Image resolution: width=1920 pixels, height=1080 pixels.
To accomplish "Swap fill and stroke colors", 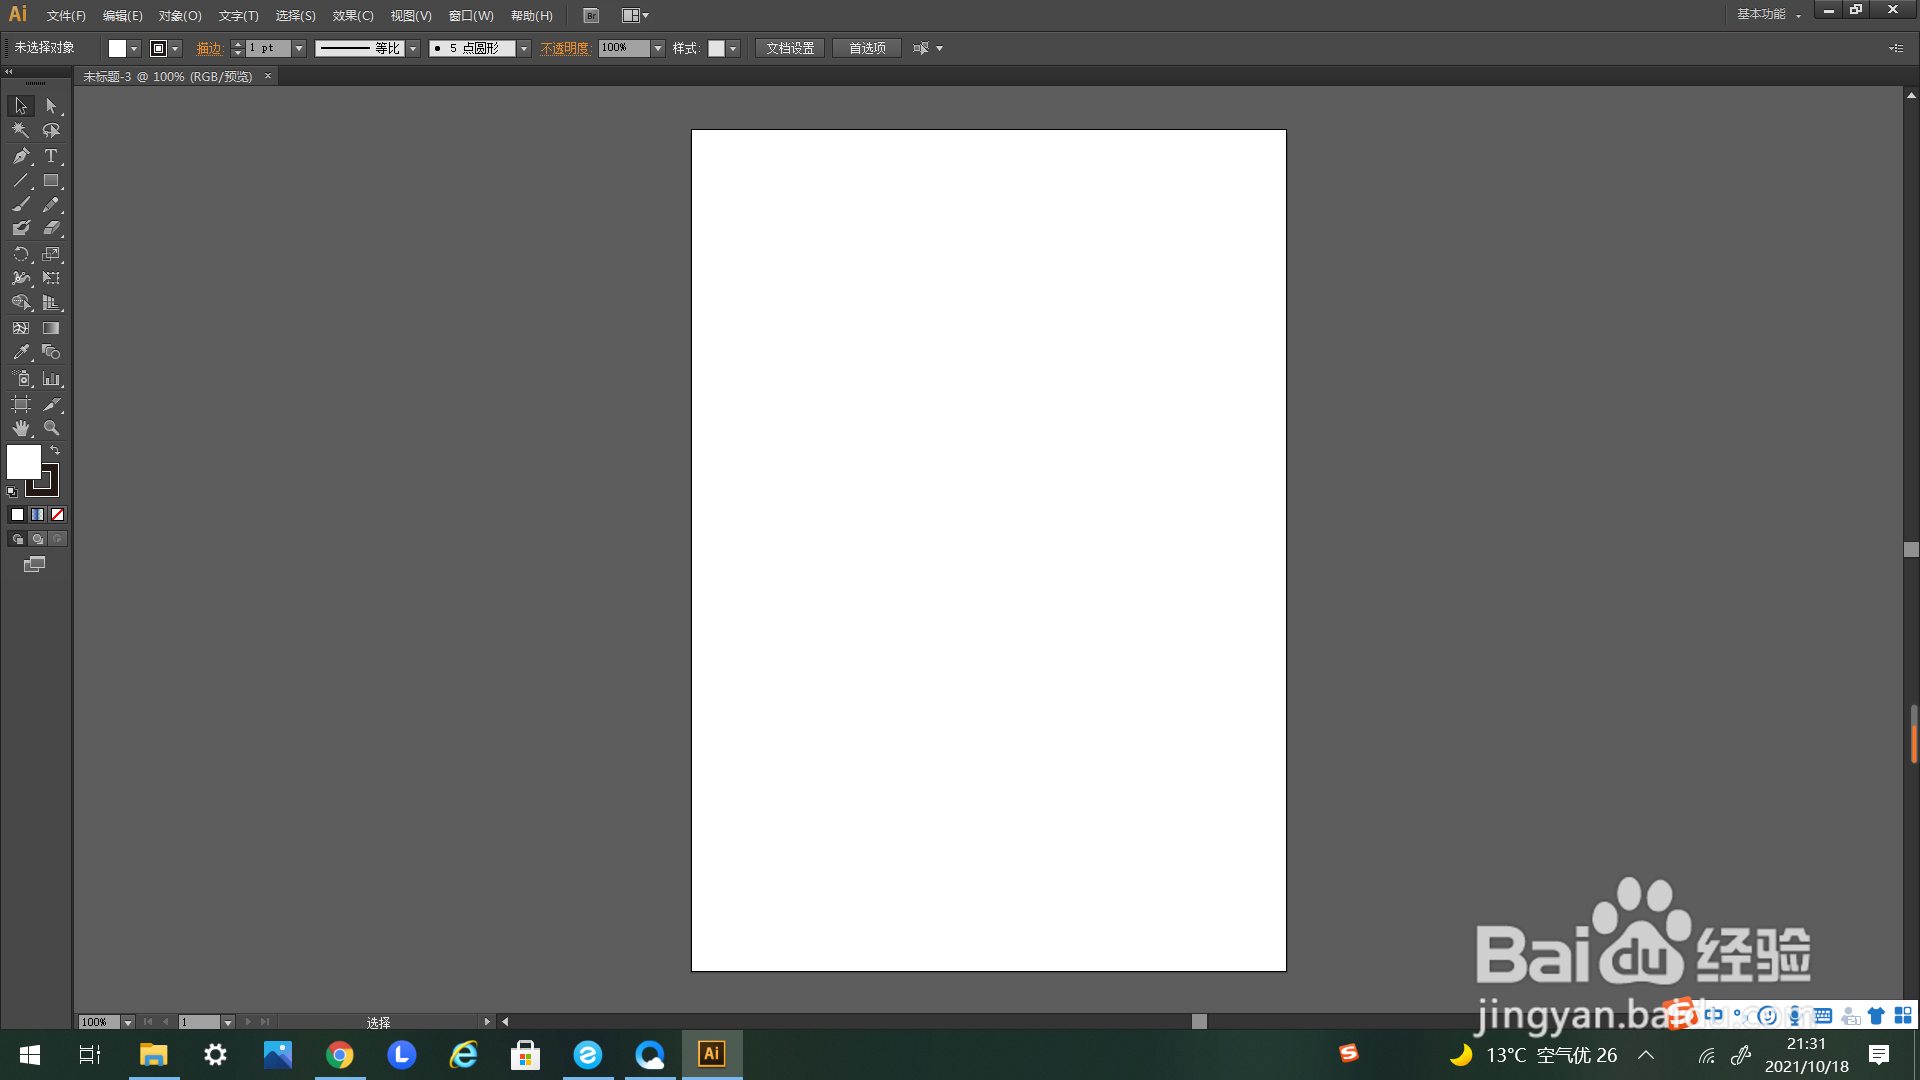I will (x=55, y=451).
